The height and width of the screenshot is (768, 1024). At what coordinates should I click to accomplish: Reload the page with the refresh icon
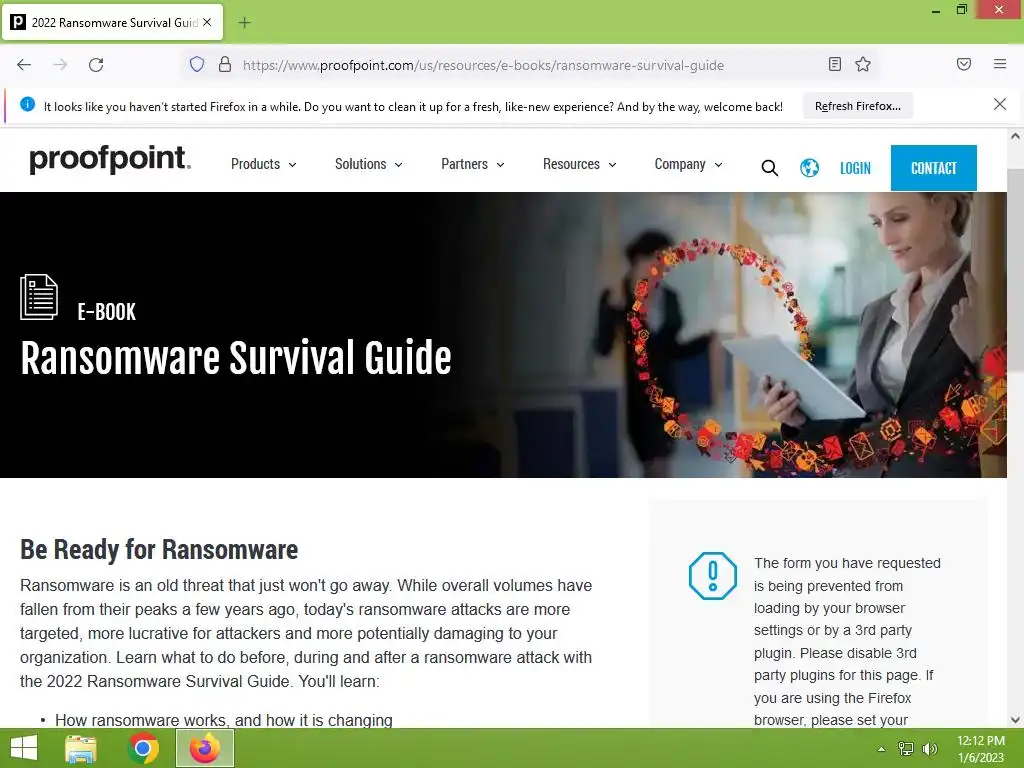coord(96,65)
